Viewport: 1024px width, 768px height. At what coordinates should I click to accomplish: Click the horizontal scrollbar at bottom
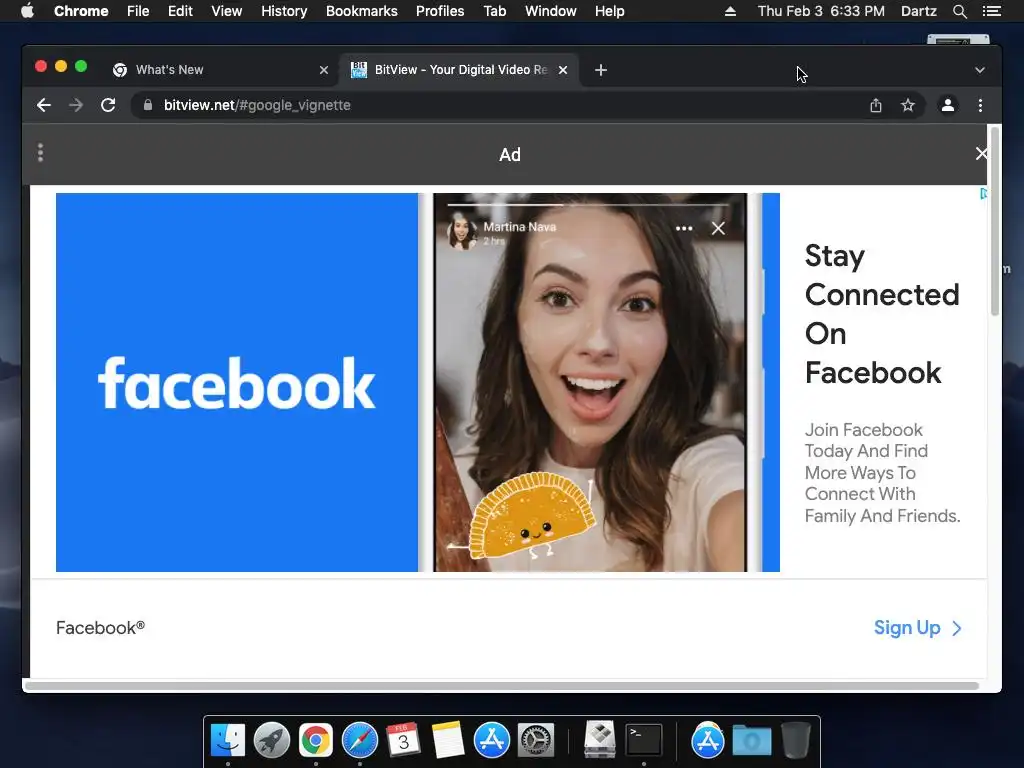pyautogui.click(x=502, y=686)
